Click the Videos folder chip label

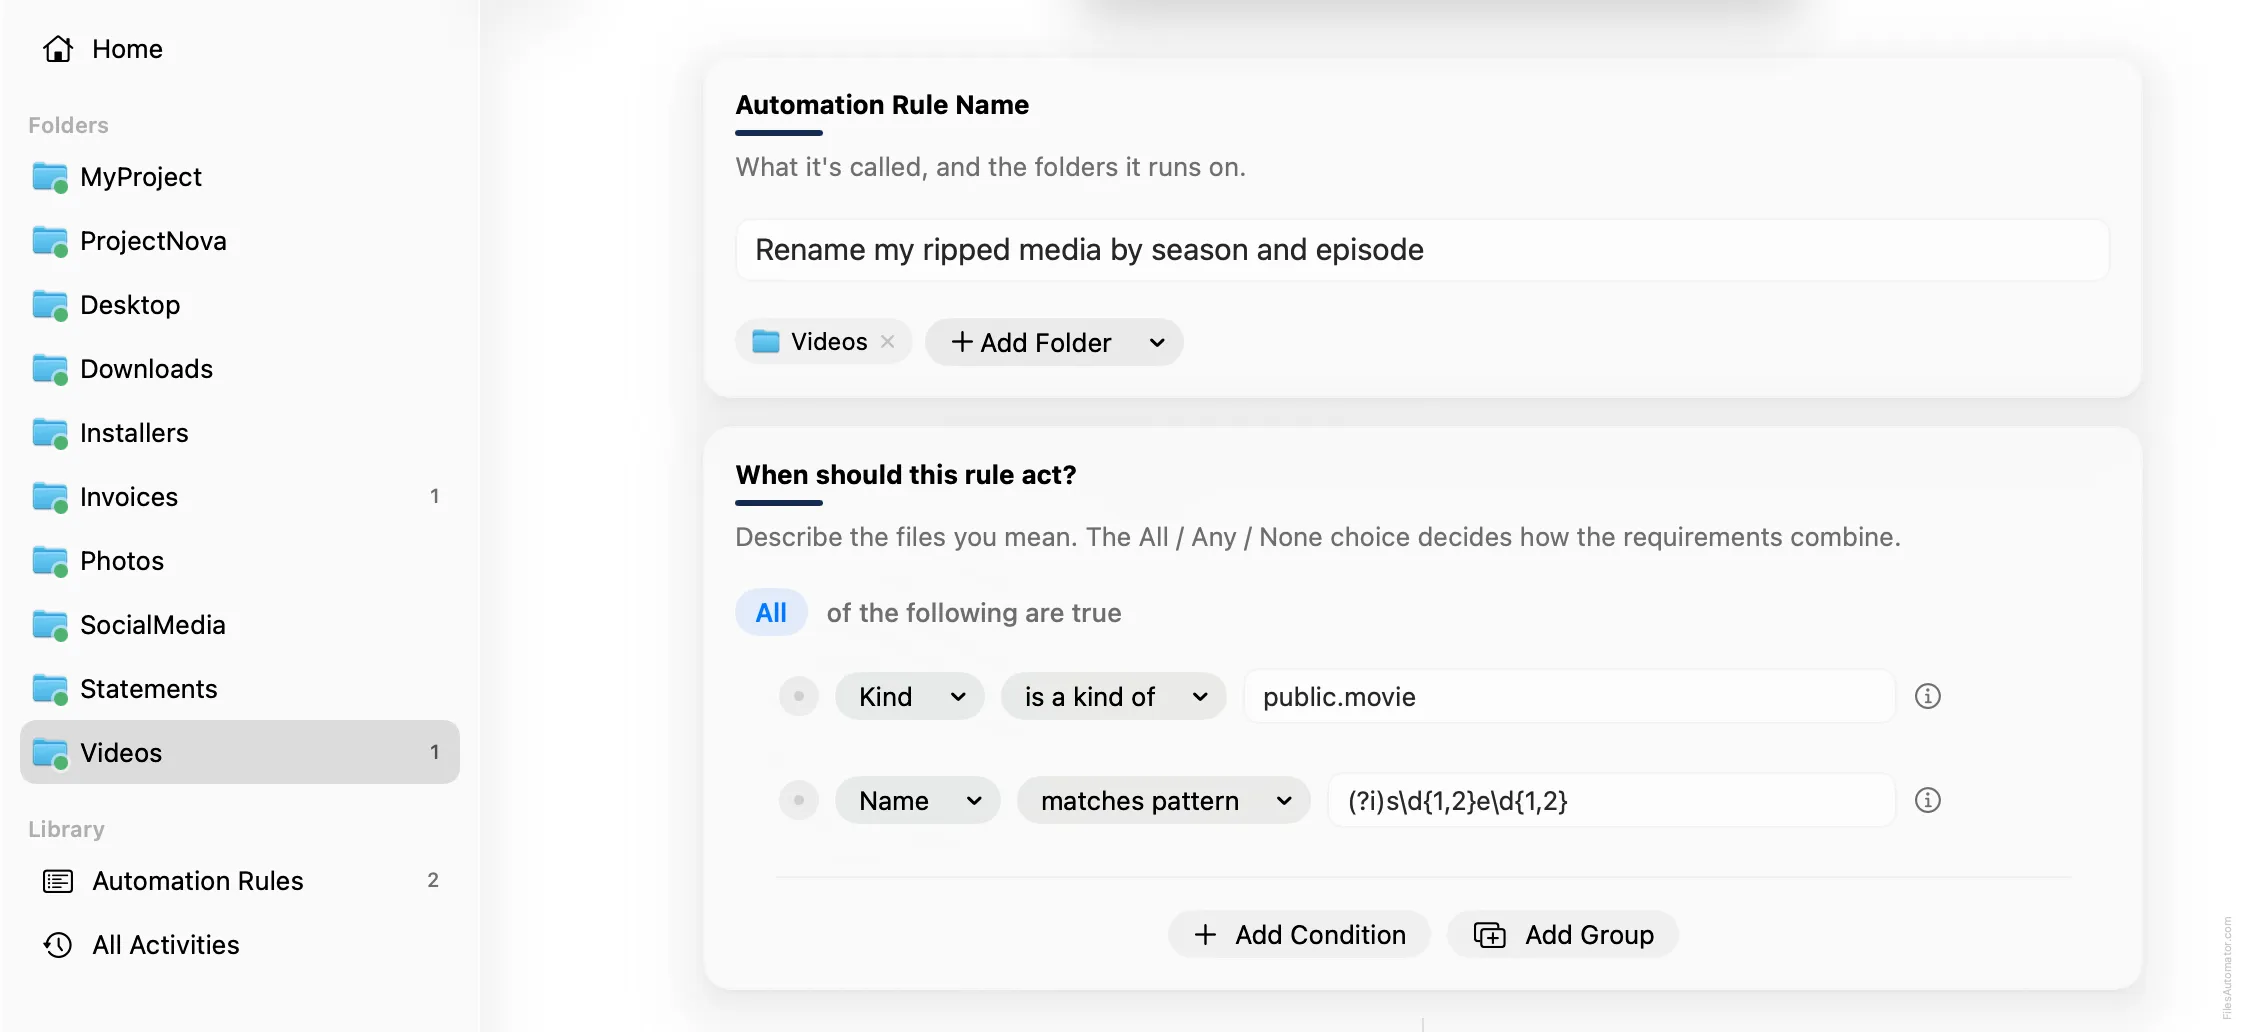click(829, 342)
